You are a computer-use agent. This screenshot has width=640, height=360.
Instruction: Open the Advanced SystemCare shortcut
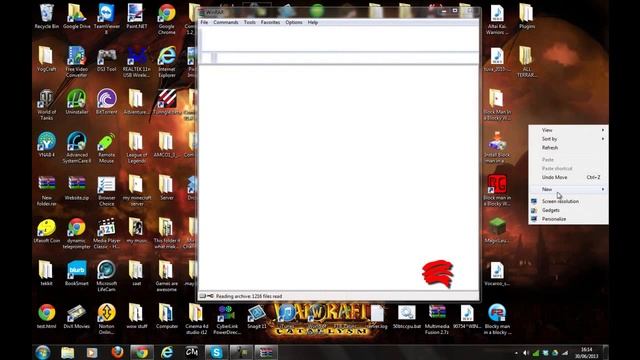click(x=77, y=147)
